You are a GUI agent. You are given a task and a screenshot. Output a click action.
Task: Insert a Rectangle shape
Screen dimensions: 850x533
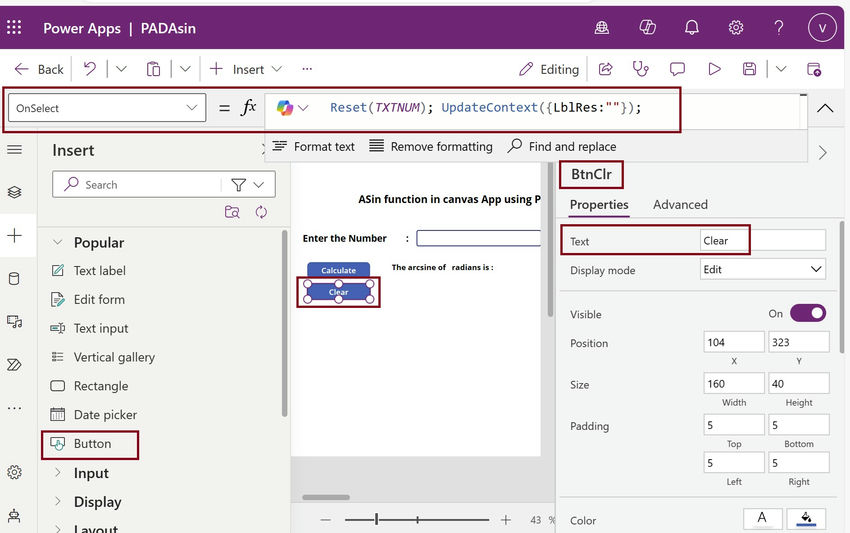tap(89, 386)
